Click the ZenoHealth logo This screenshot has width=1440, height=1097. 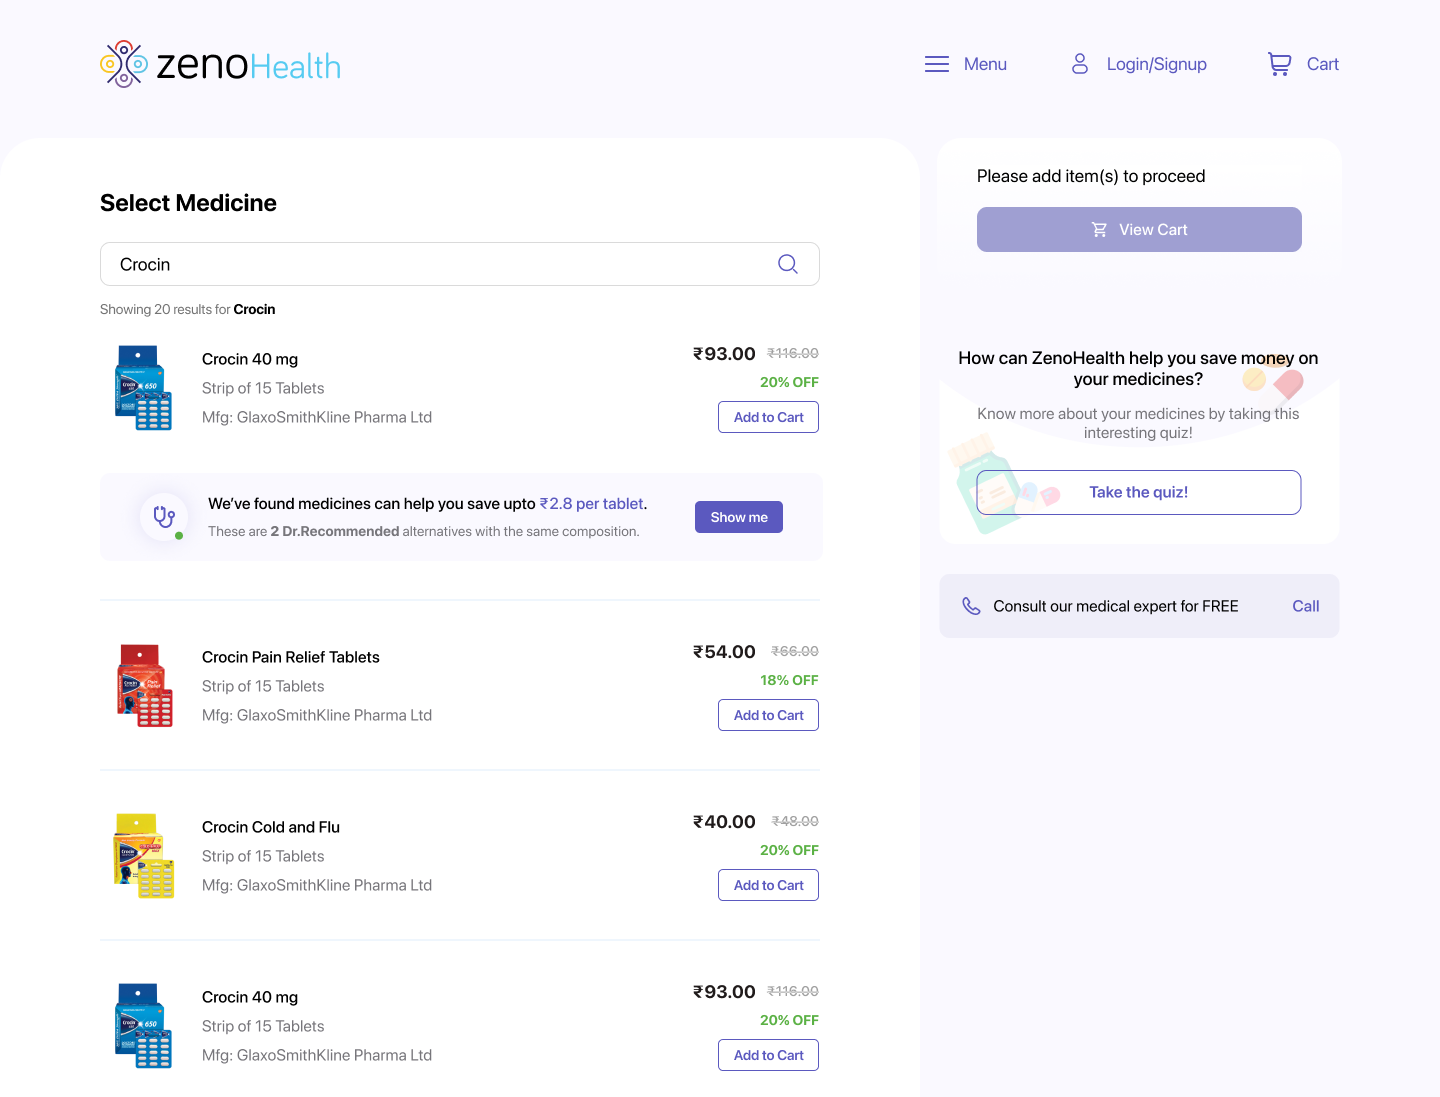point(221,64)
